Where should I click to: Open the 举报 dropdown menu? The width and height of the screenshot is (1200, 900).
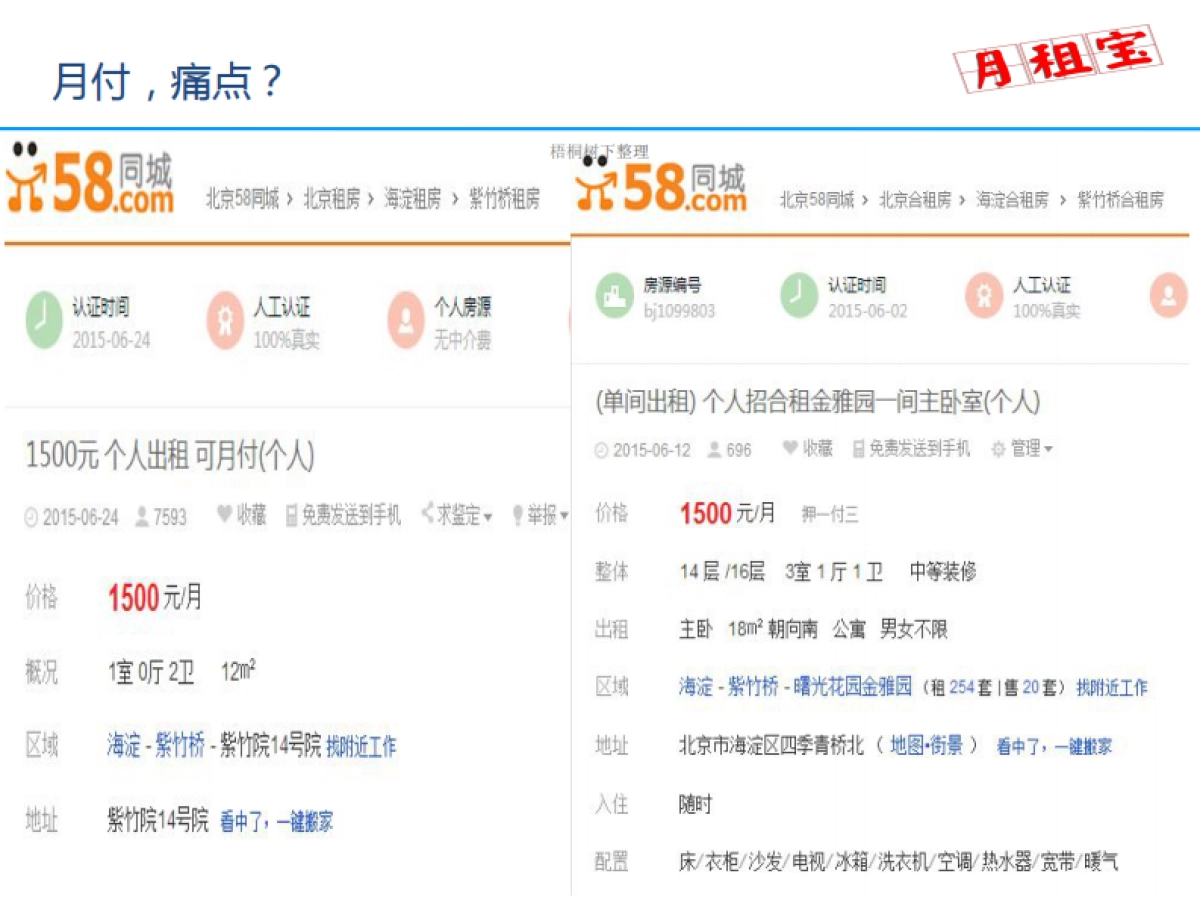coord(540,515)
